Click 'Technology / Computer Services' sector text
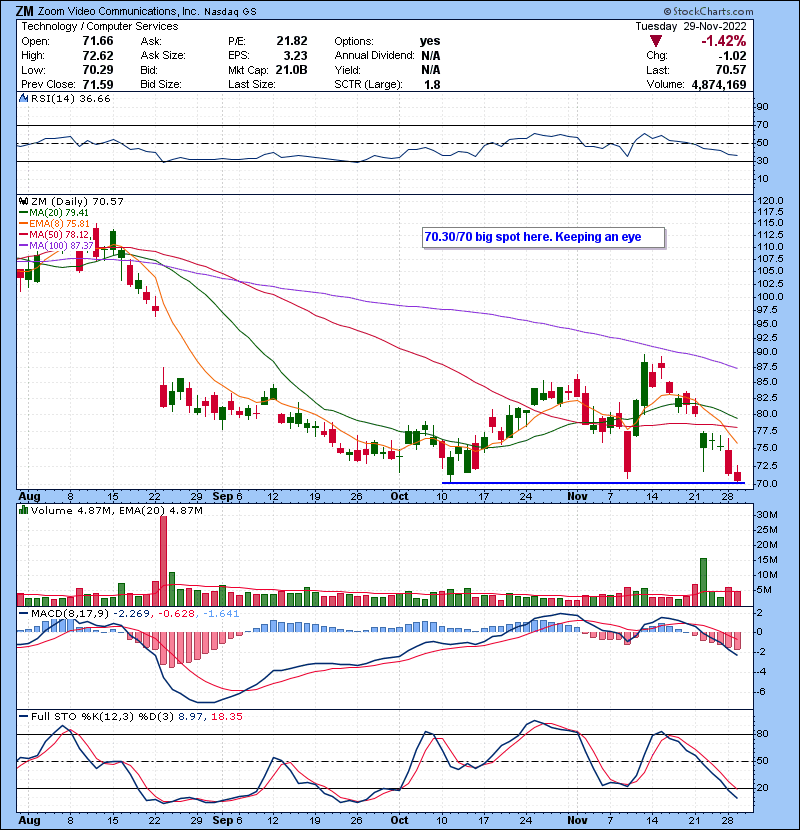The width and height of the screenshot is (800, 830). [100, 26]
